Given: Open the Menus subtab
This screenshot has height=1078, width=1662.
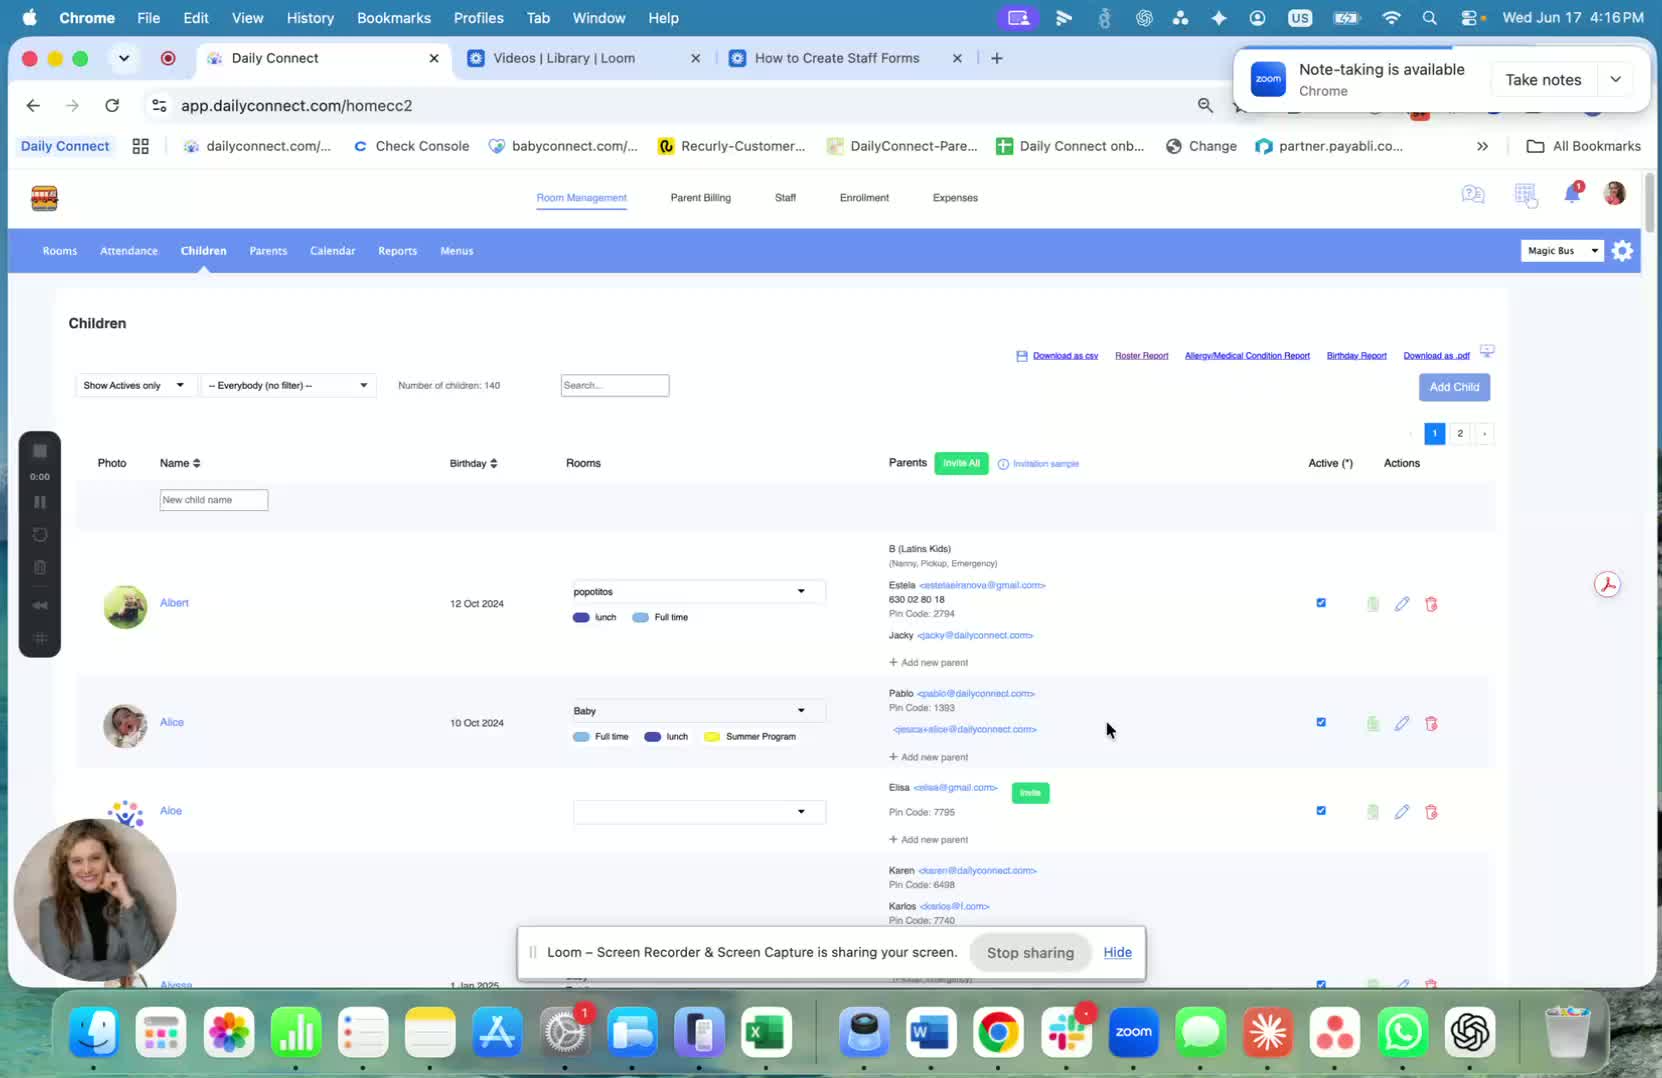Looking at the screenshot, I should tap(457, 251).
